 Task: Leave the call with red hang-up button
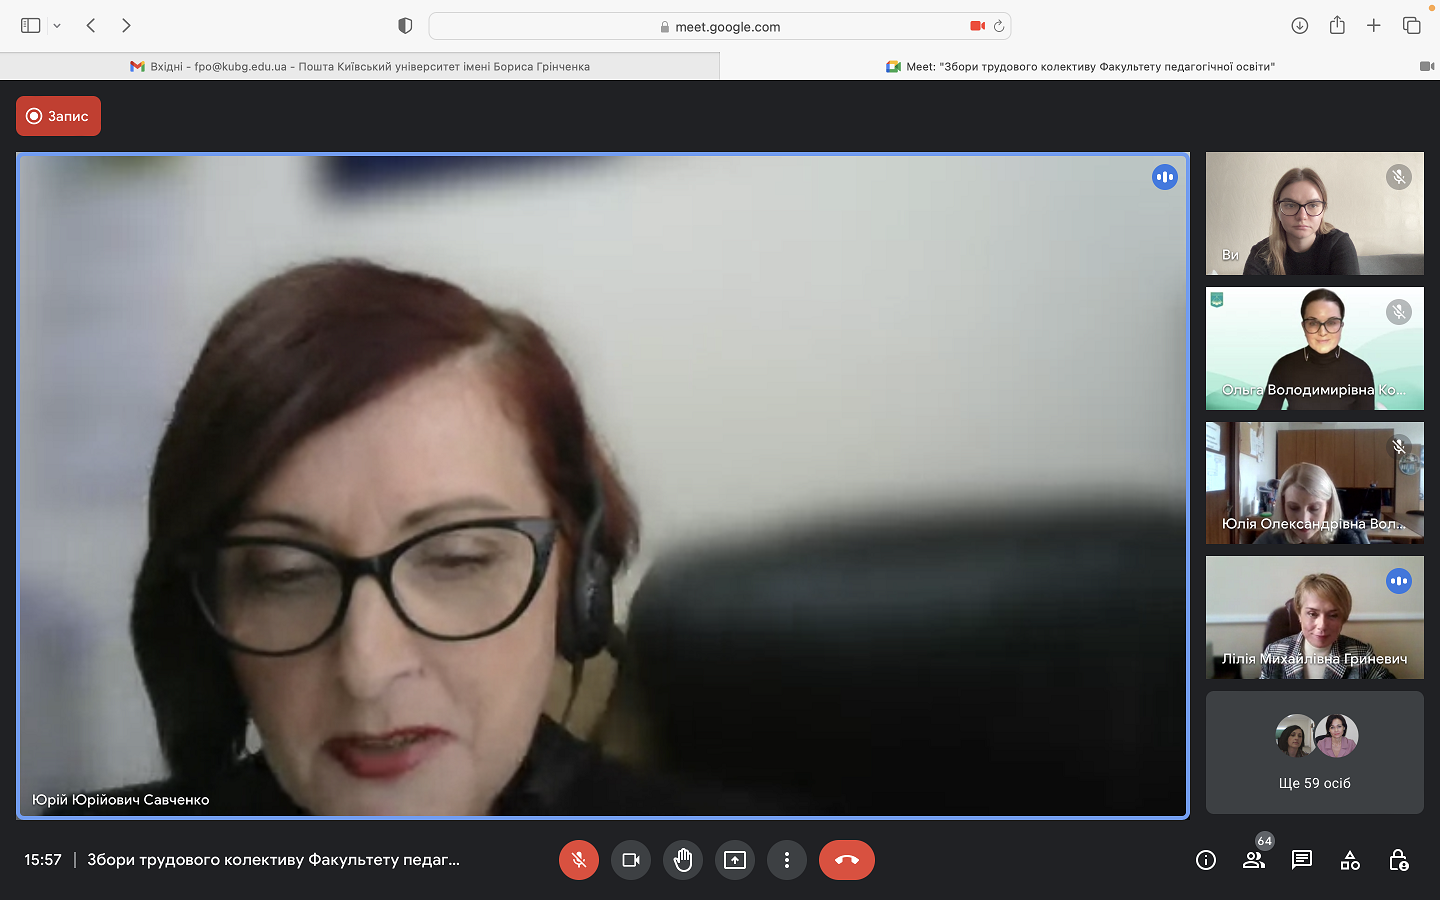point(846,860)
